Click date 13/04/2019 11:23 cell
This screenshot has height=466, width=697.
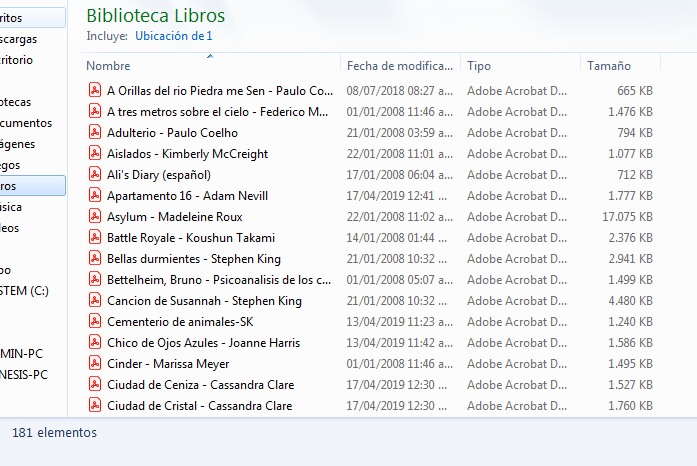pos(400,321)
